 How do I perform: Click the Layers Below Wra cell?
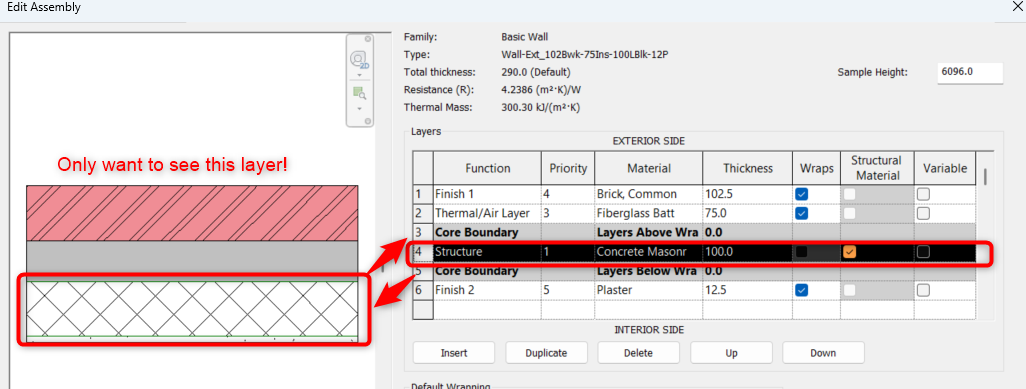(x=648, y=271)
